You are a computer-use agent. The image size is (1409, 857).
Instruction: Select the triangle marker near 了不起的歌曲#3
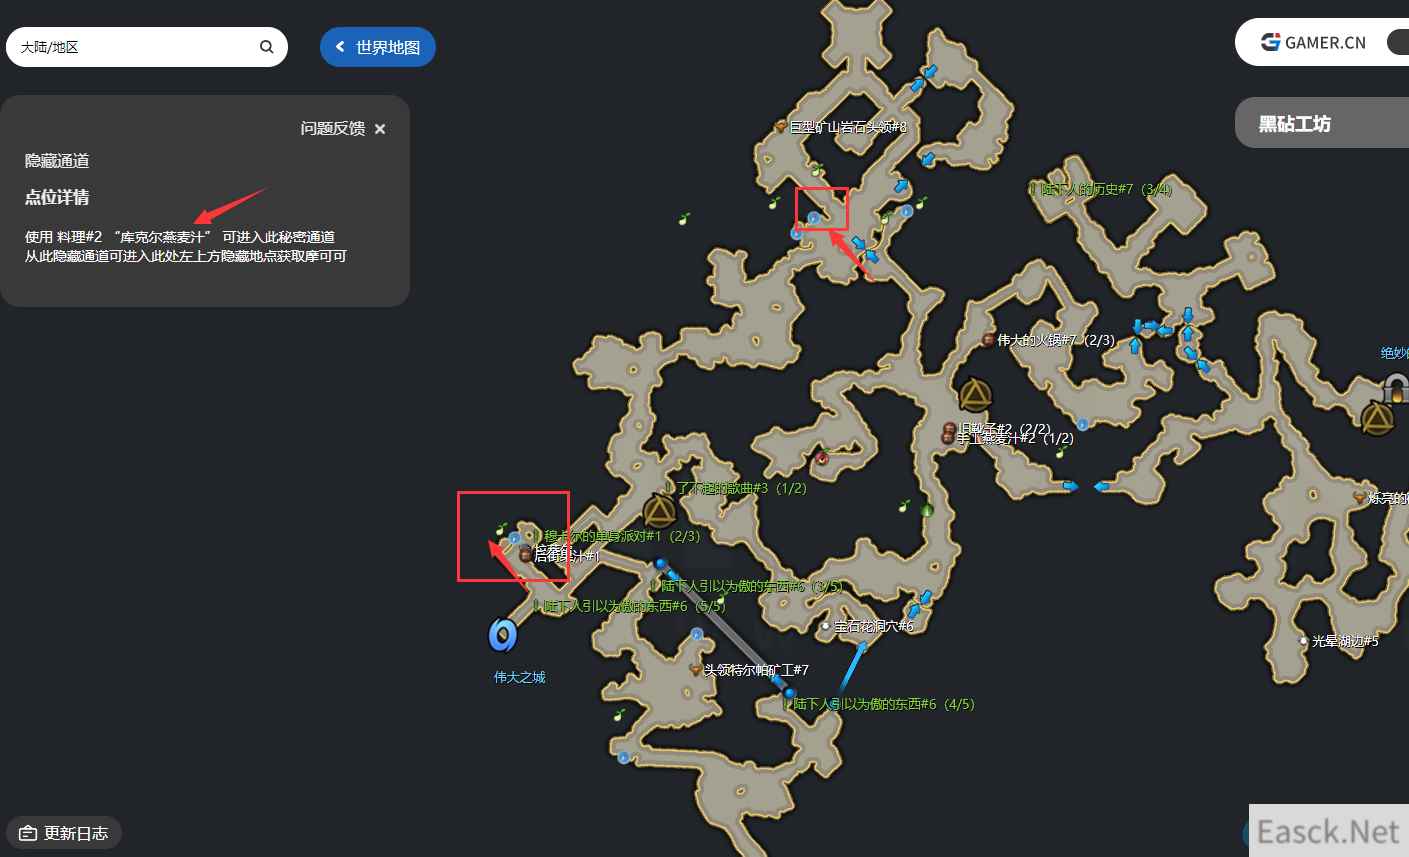[659, 511]
